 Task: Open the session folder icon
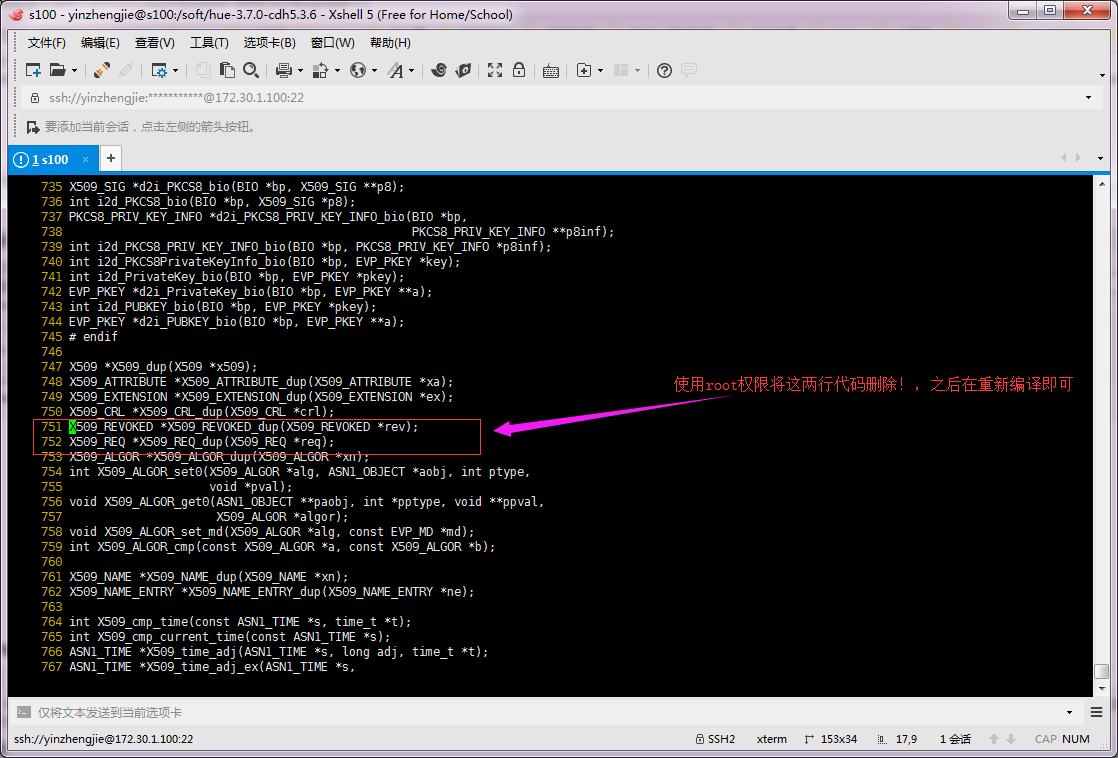pos(57,70)
